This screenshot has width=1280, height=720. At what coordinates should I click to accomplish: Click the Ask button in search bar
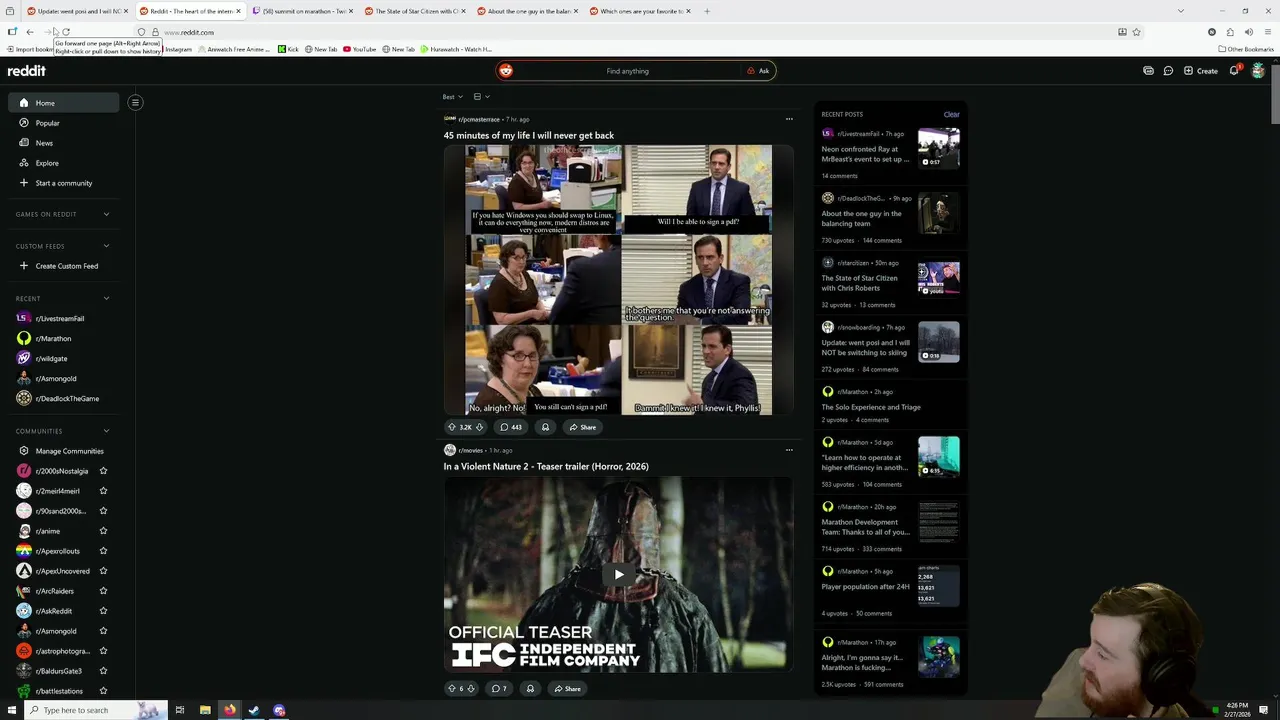point(758,71)
